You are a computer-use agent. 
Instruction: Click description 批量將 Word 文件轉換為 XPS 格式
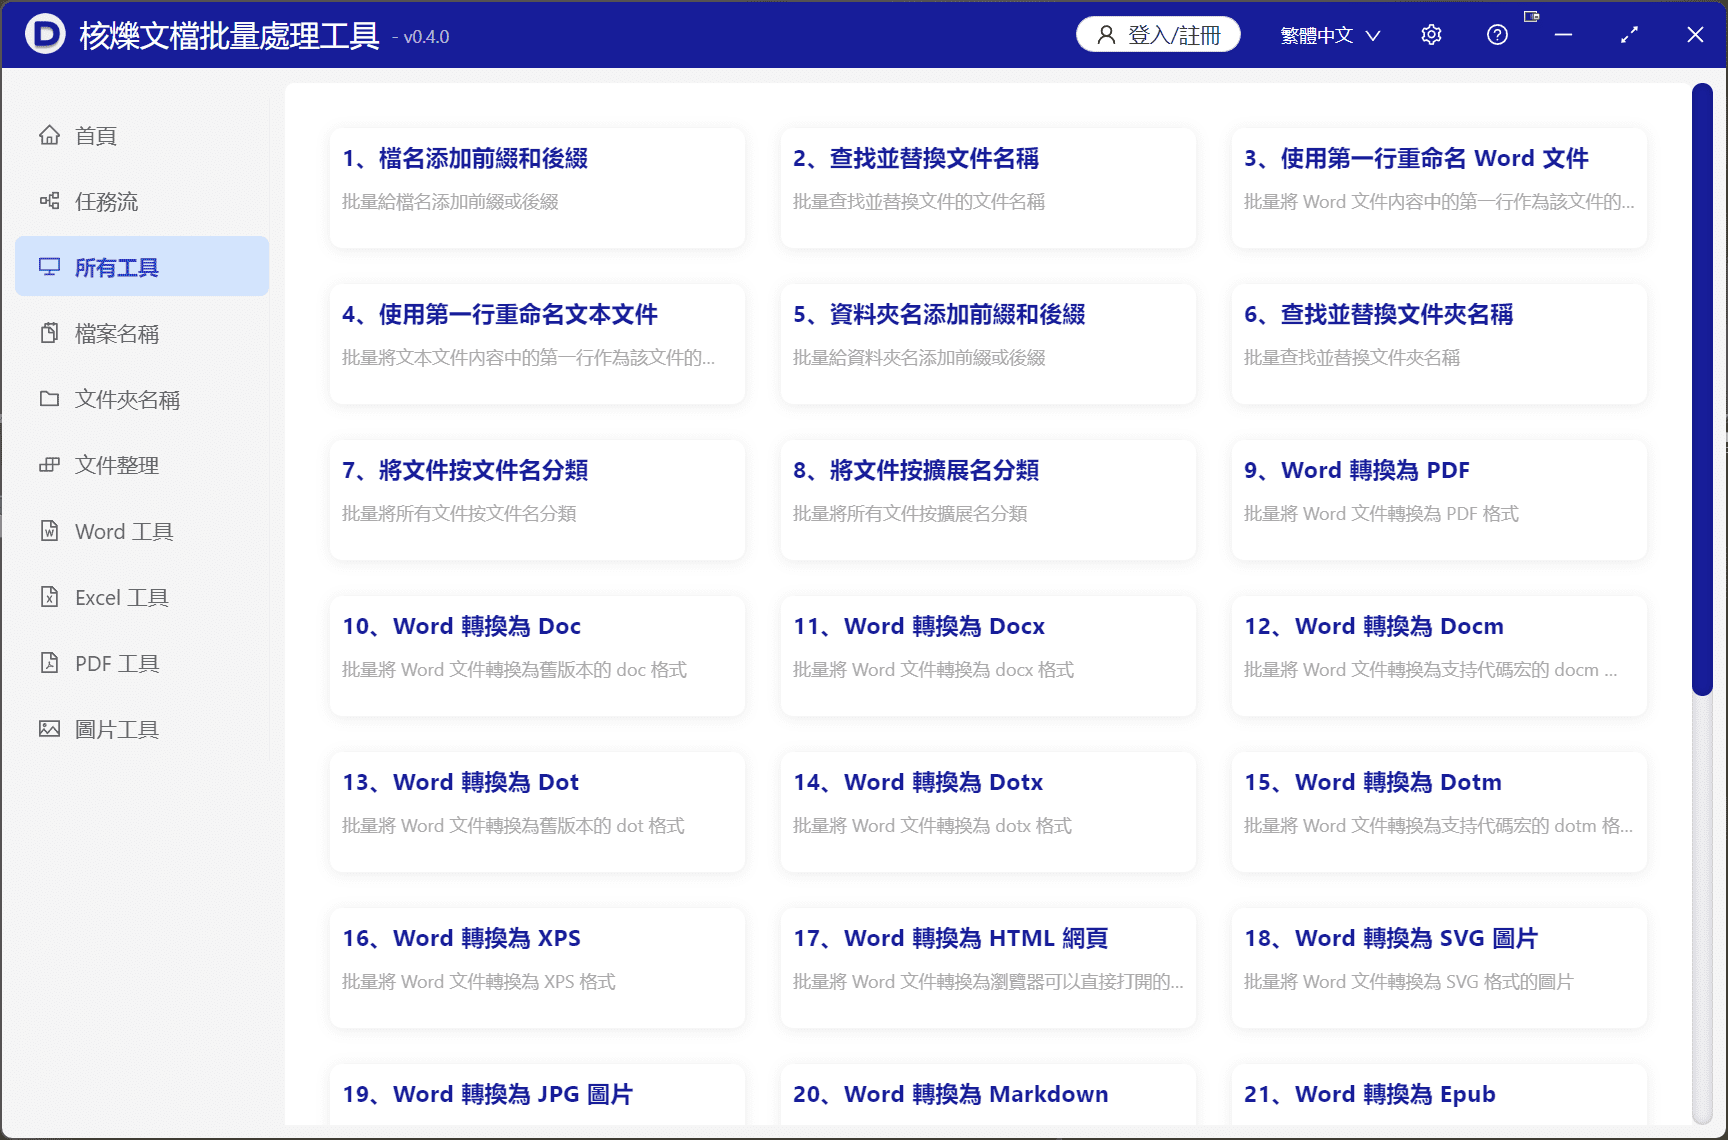(x=478, y=982)
